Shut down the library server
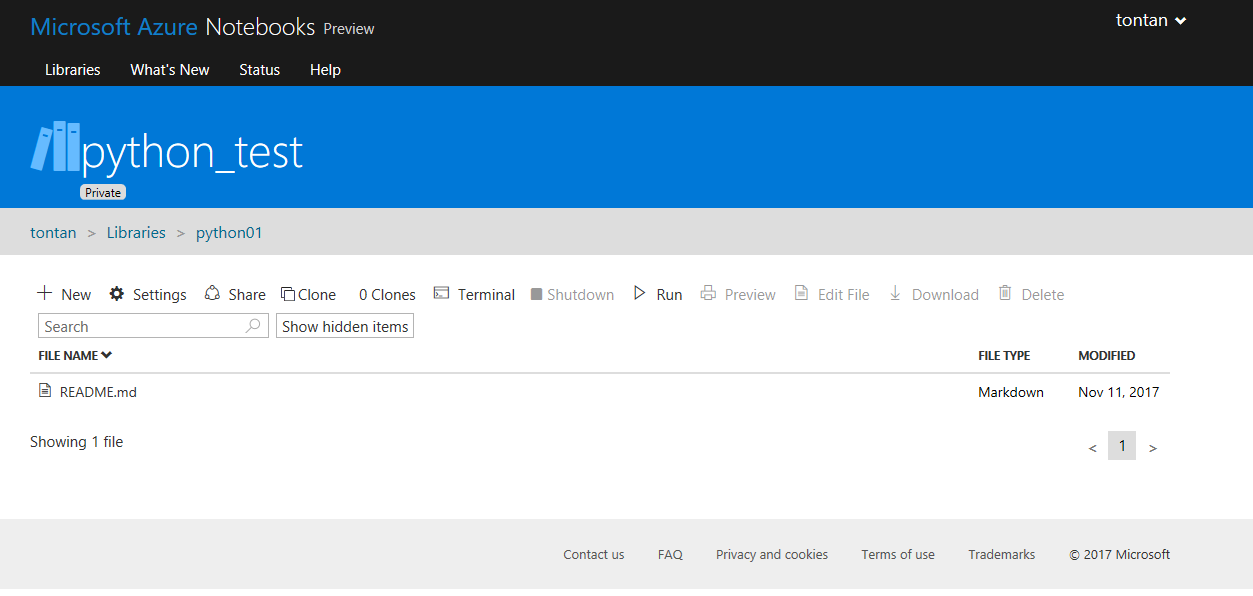 pyautogui.click(x=572, y=293)
